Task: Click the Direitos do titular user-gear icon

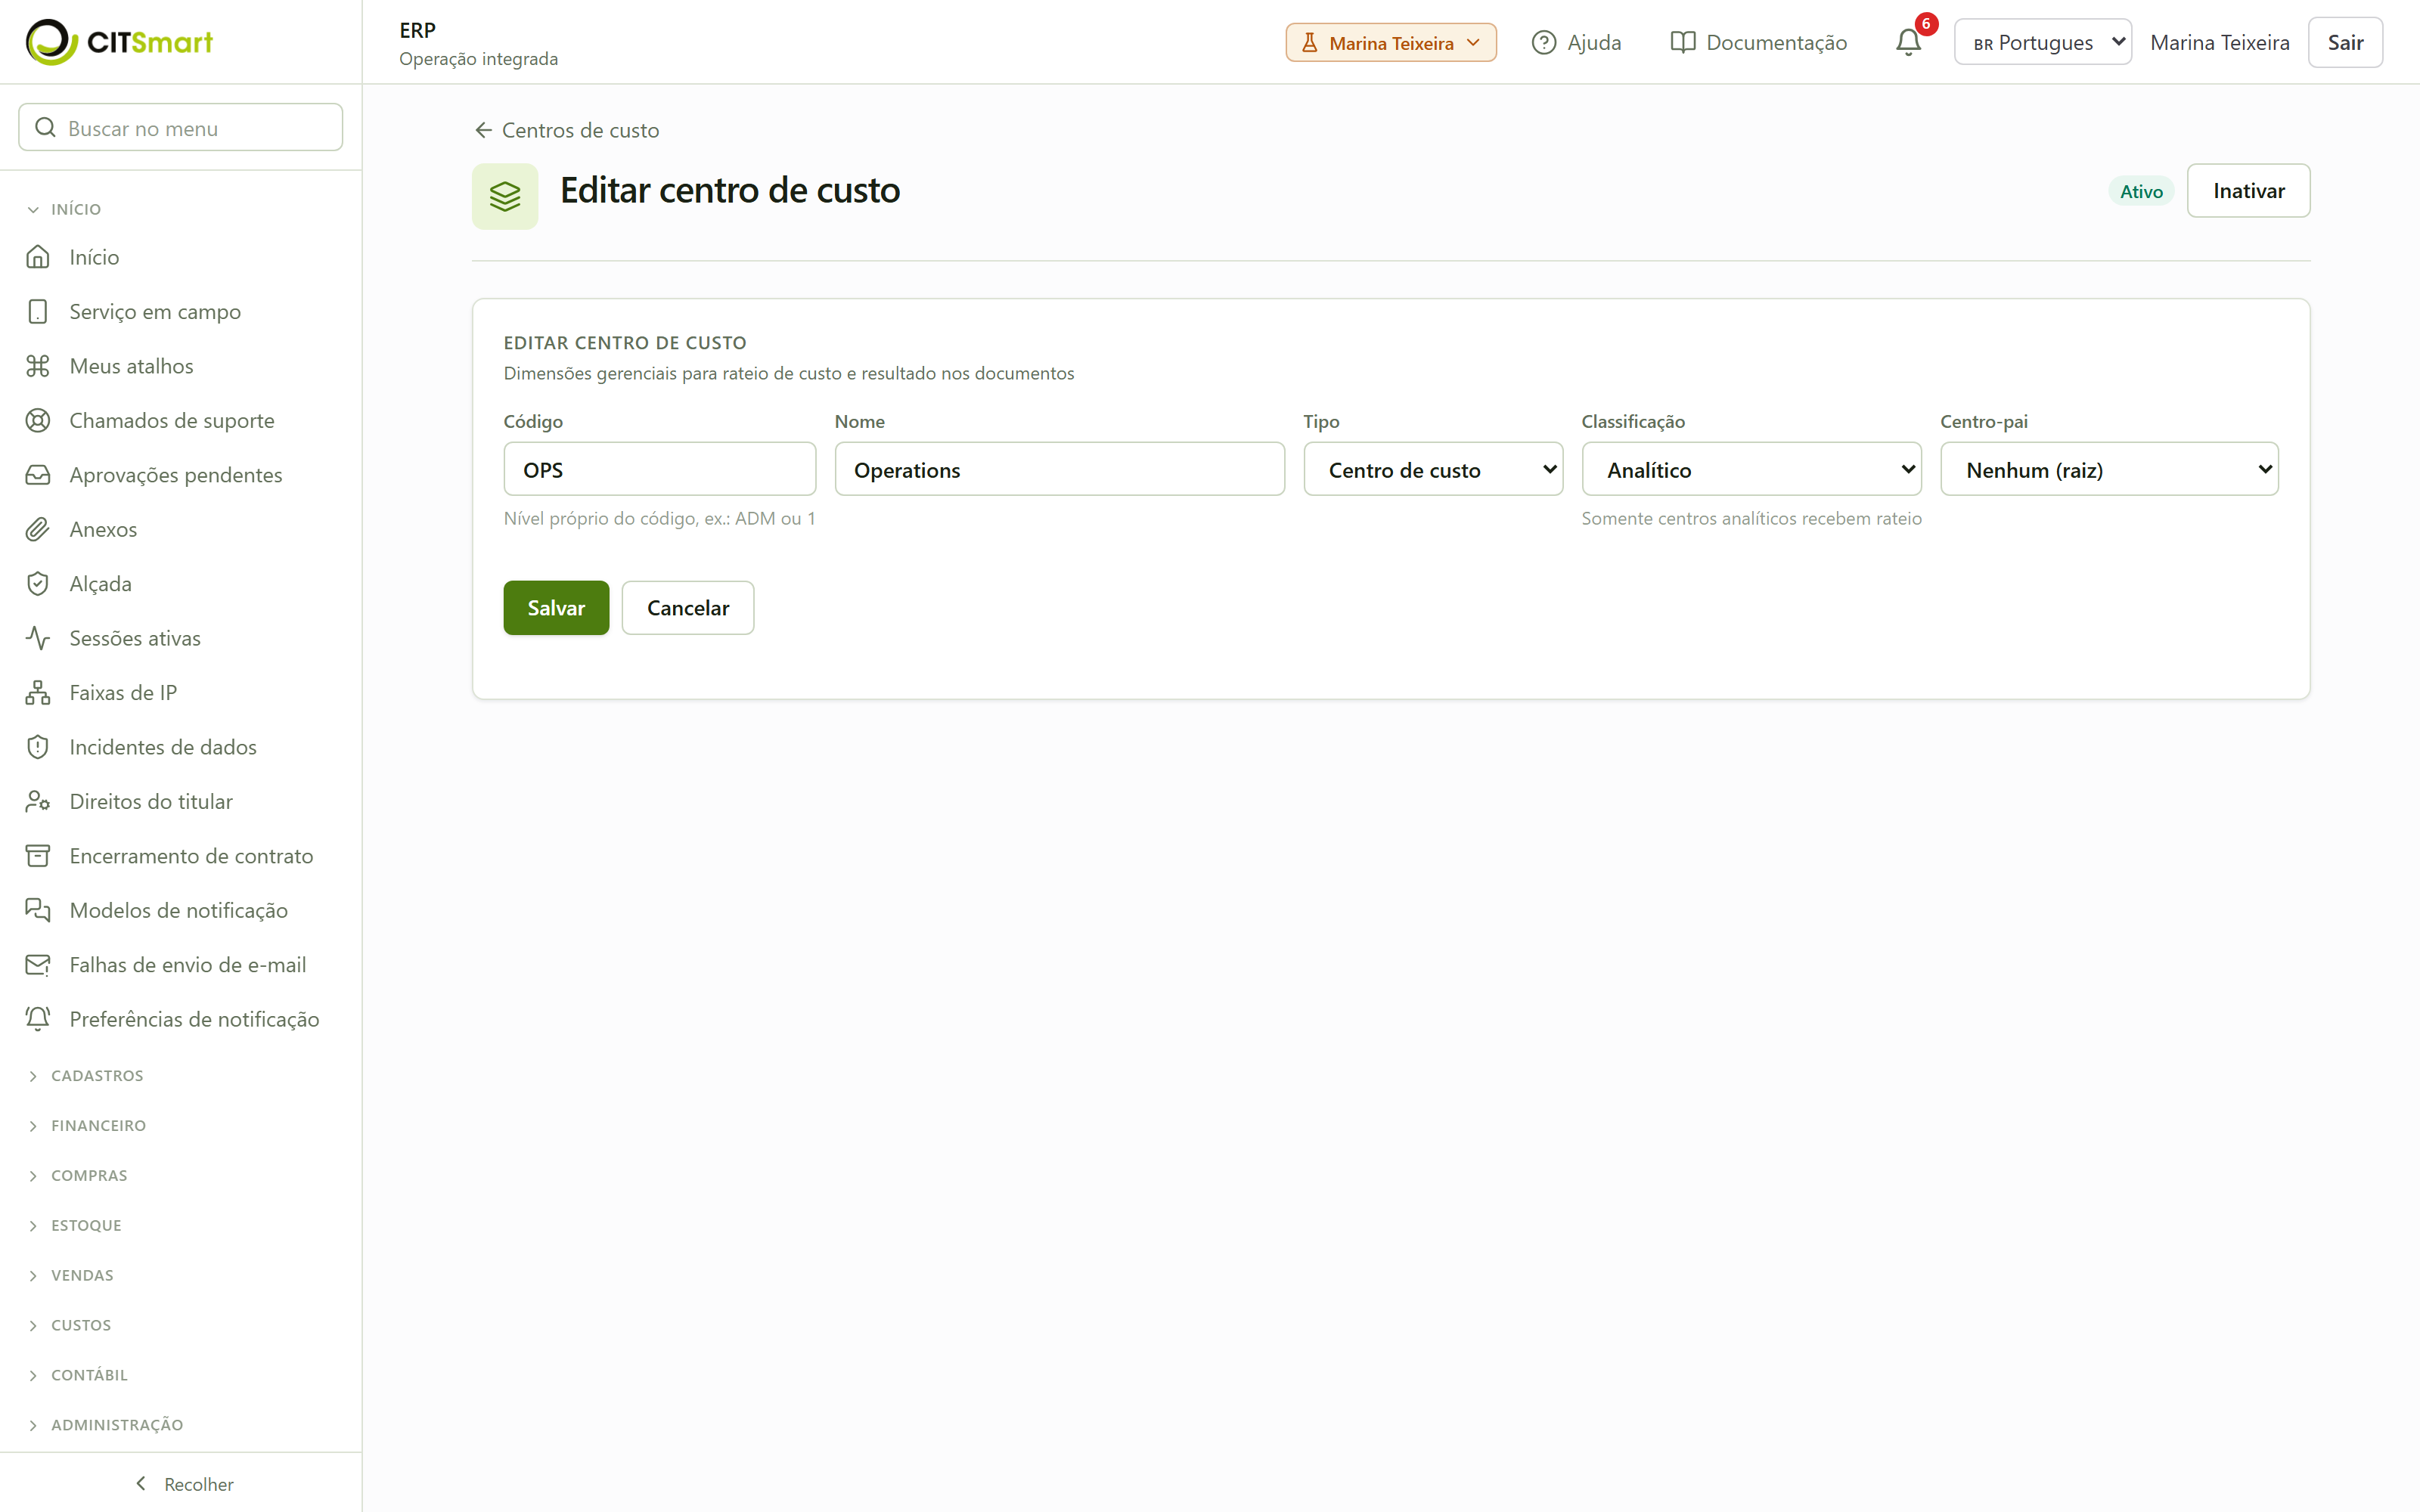Action: click(x=38, y=801)
